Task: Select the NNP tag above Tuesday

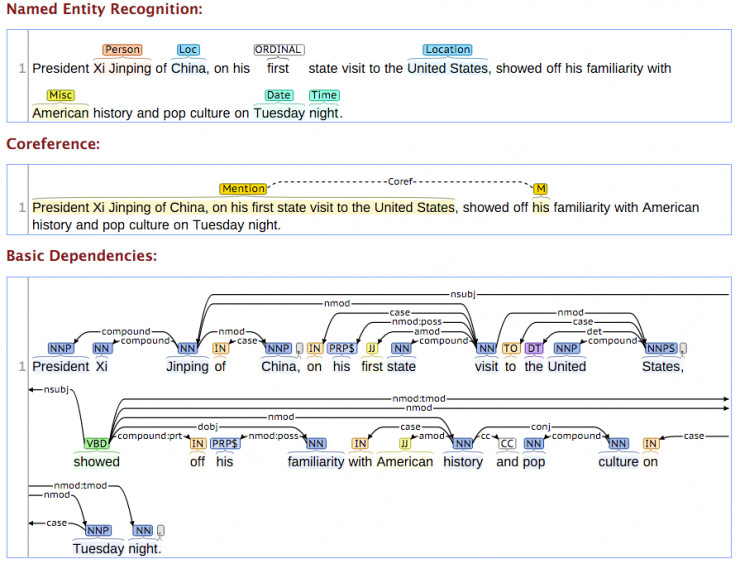Action: [x=98, y=530]
